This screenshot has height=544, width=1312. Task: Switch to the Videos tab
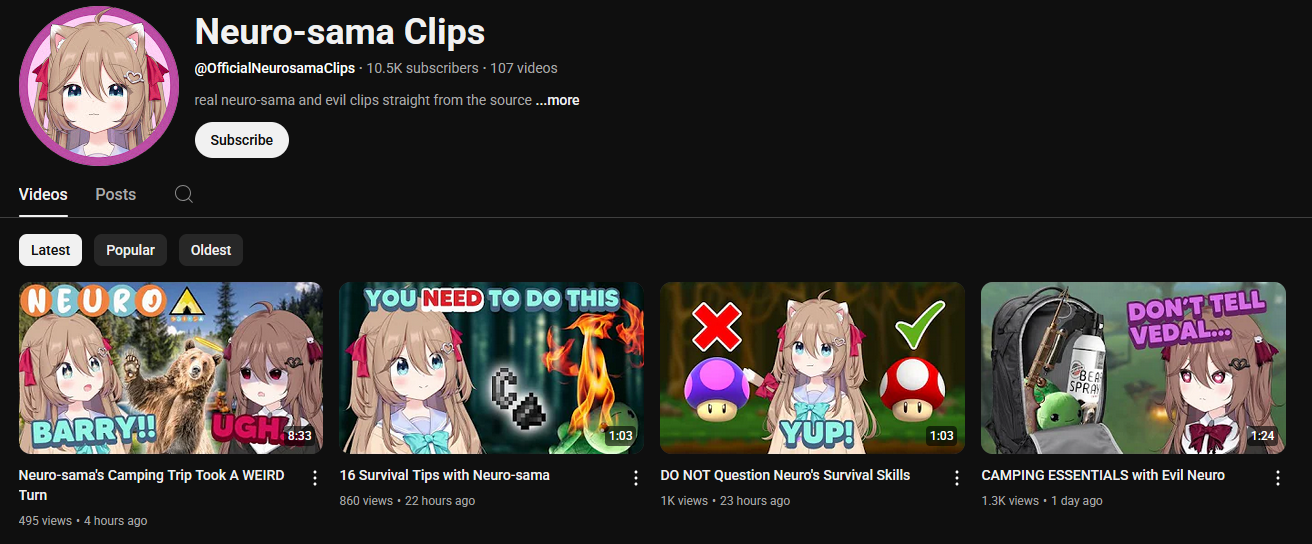pos(43,194)
